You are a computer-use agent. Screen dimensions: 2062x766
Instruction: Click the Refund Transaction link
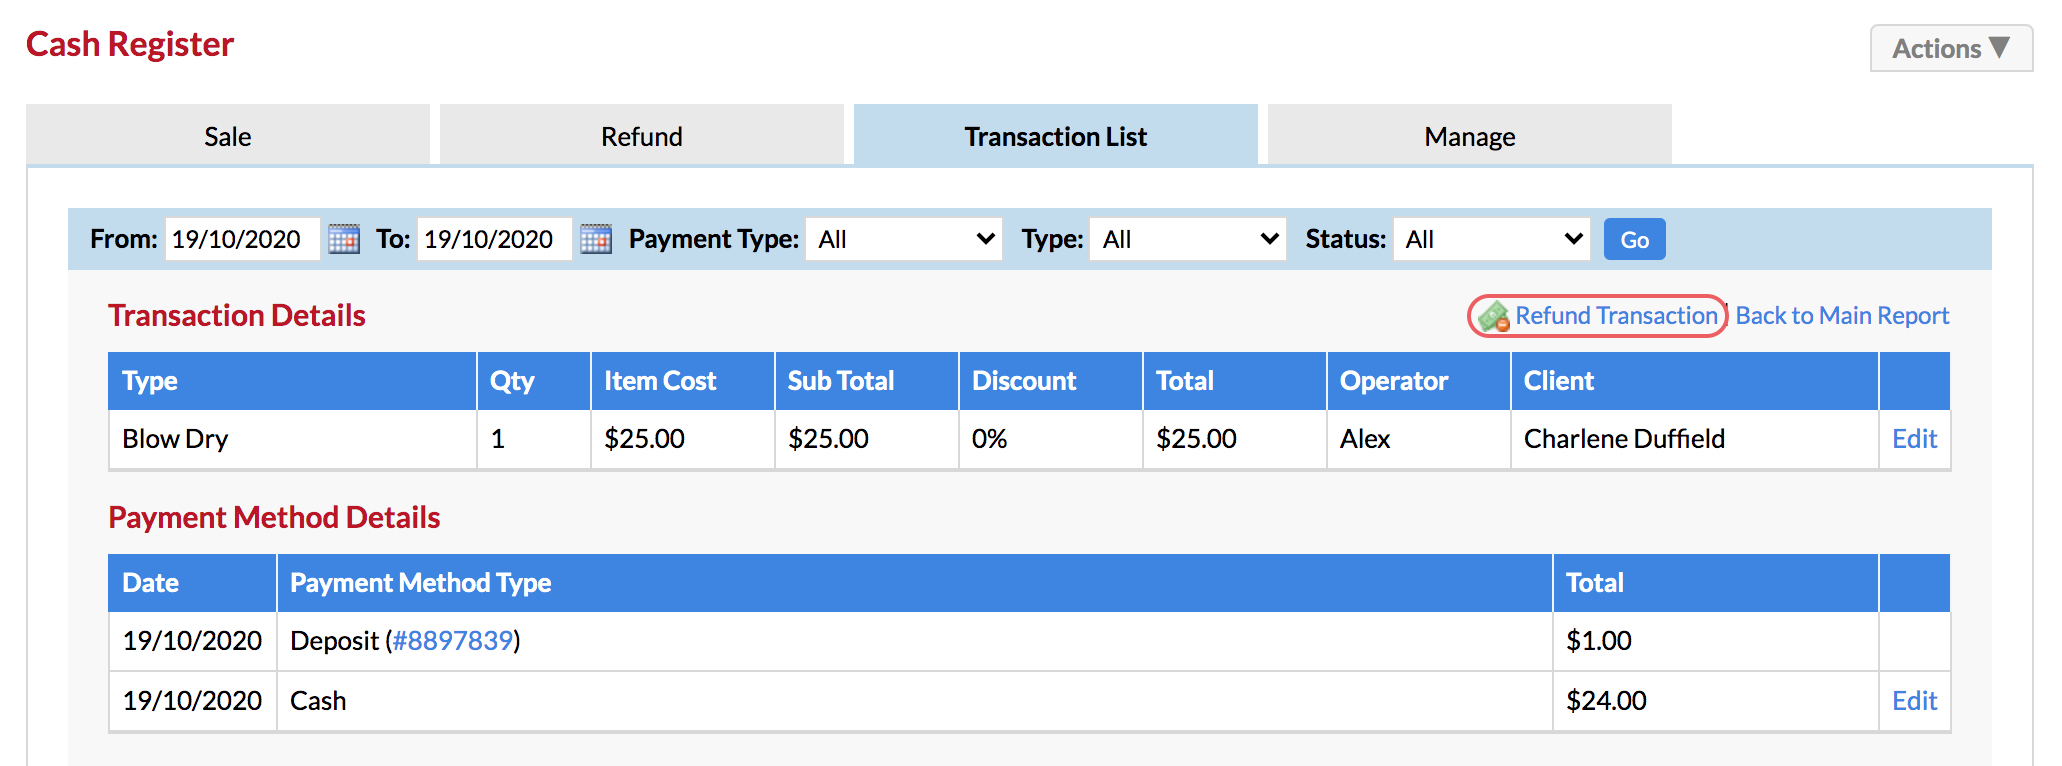[1616, 316]
